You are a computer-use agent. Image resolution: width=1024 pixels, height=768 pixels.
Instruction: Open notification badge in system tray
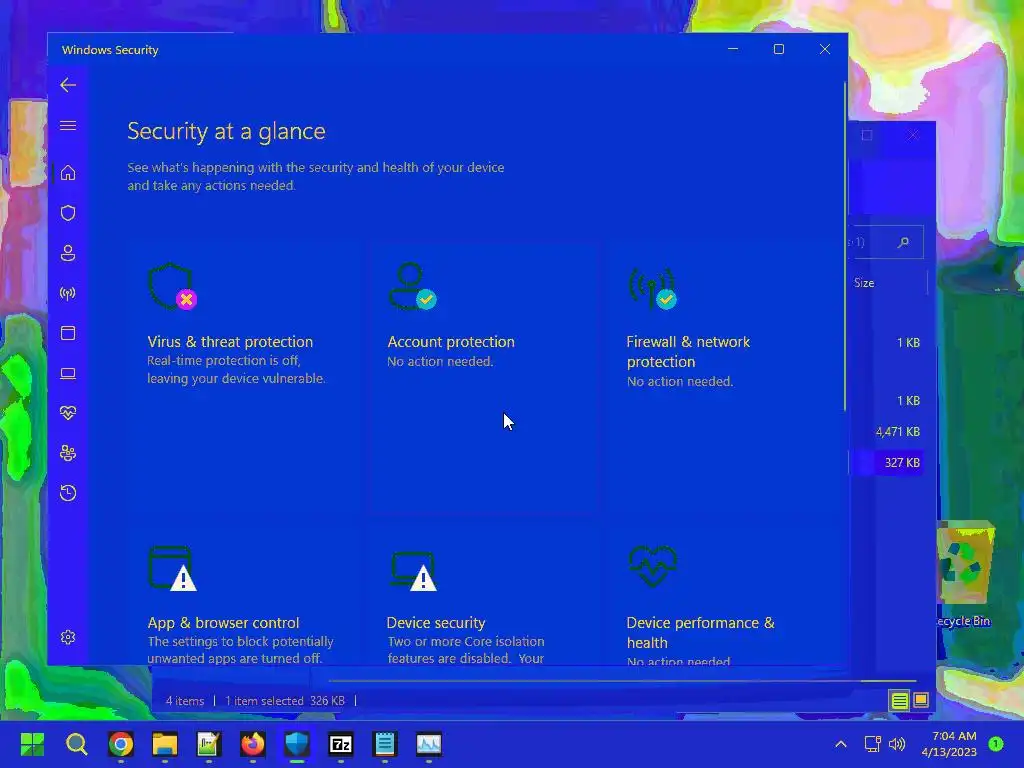pyautogui.click(x=996, y=744)
